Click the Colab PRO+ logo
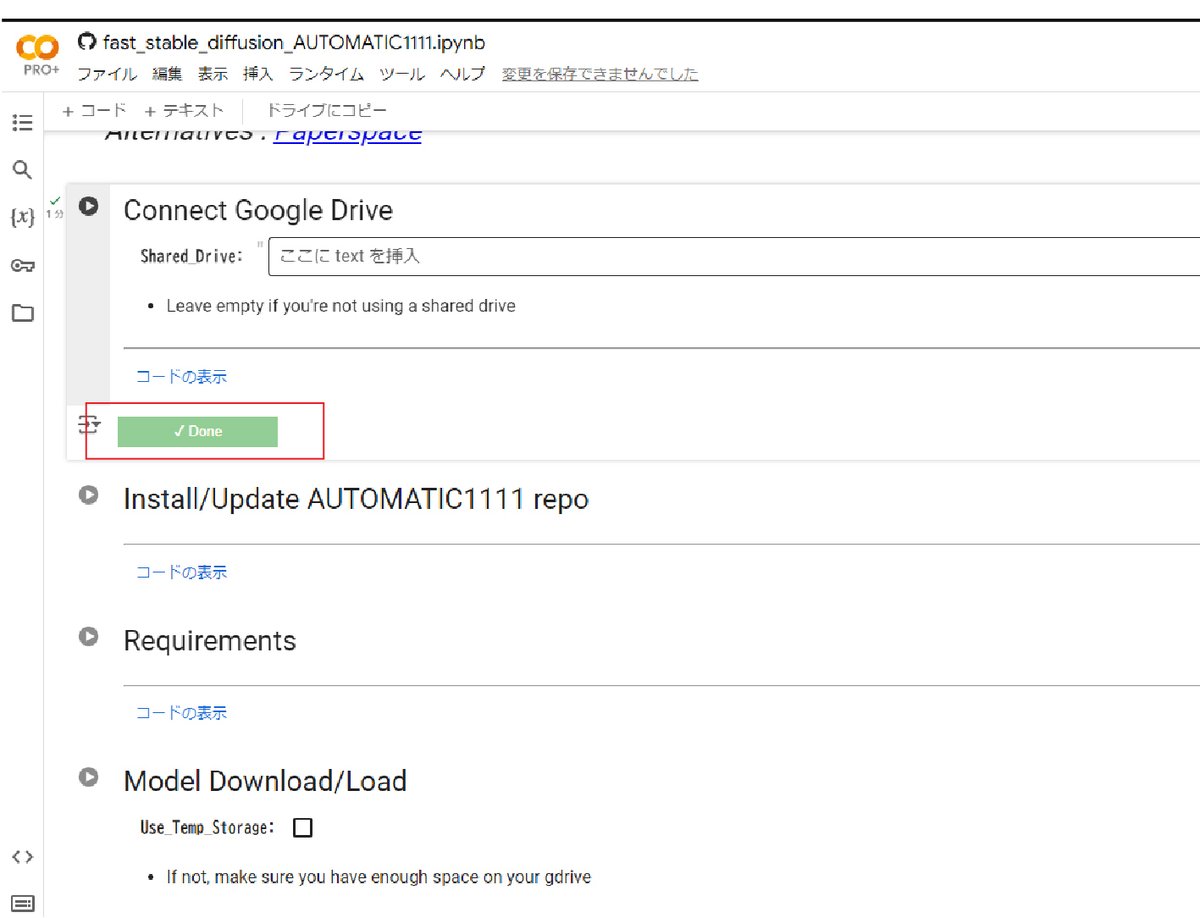Image resolution: width=1200 pixels, height=918 pixels. (x=40, y=56)
